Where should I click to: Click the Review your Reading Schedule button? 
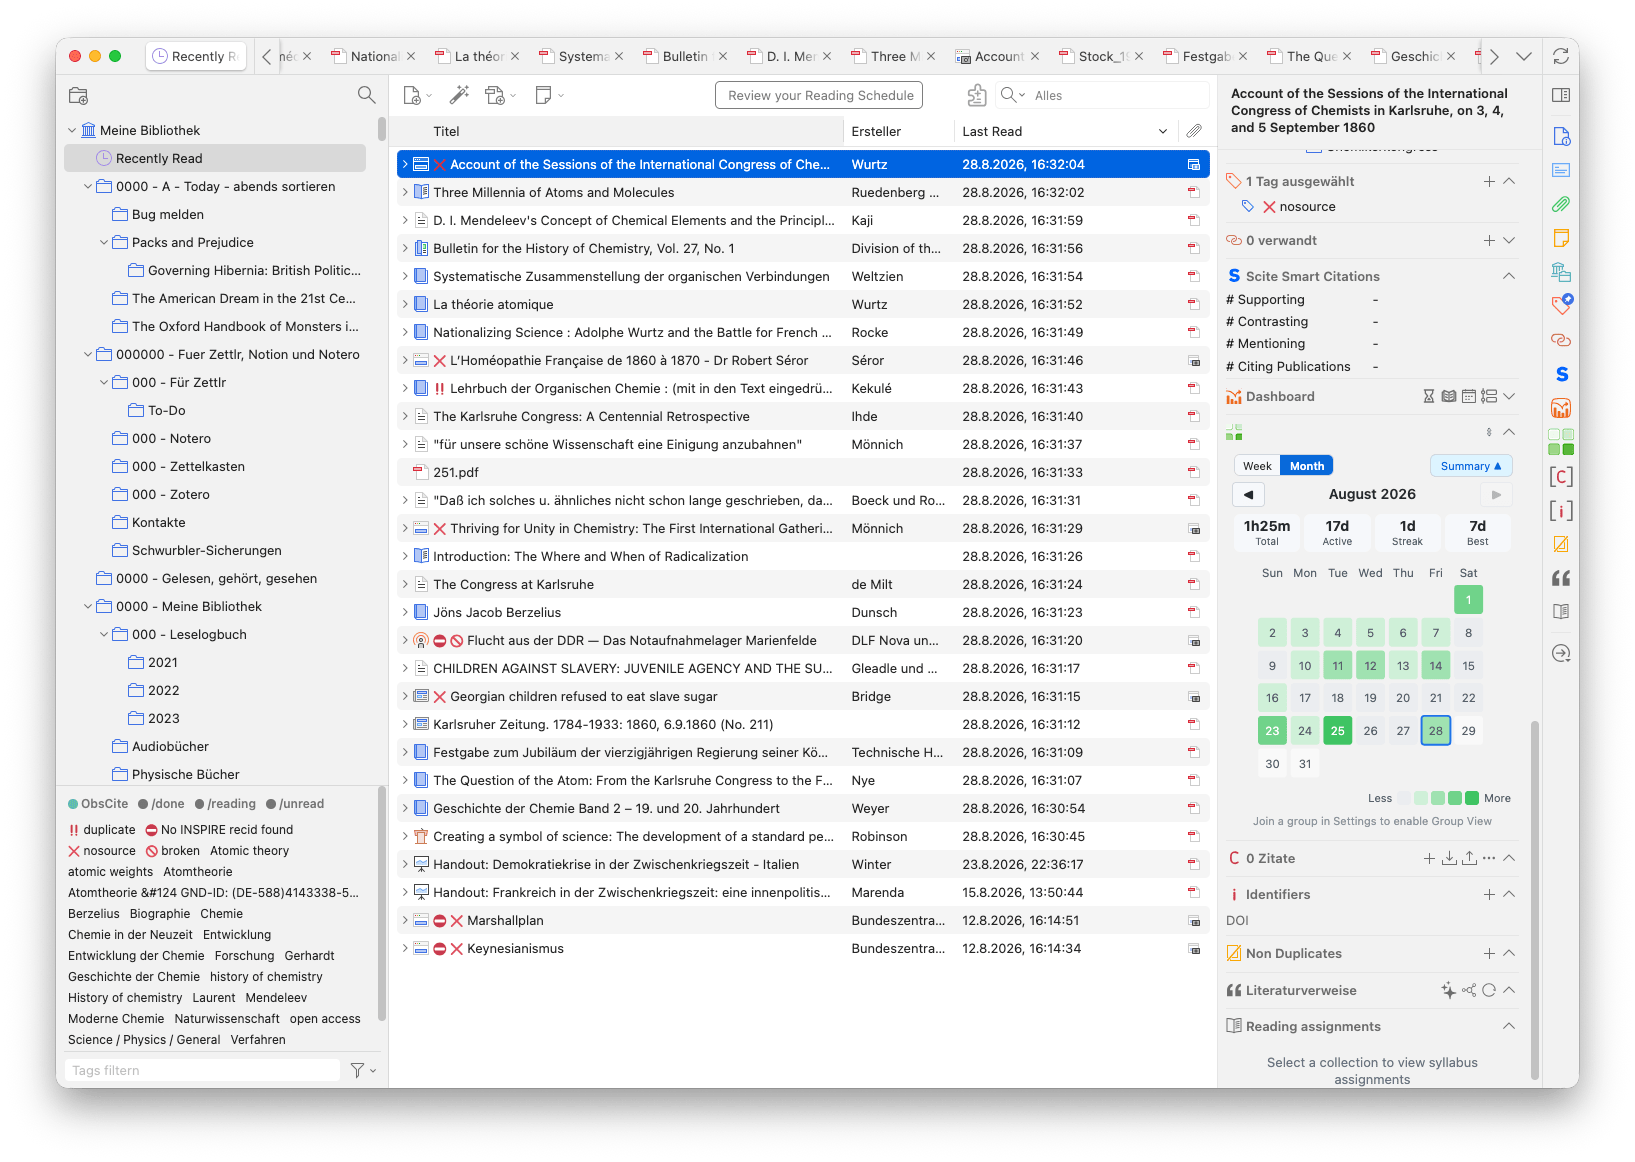point(819,95)
